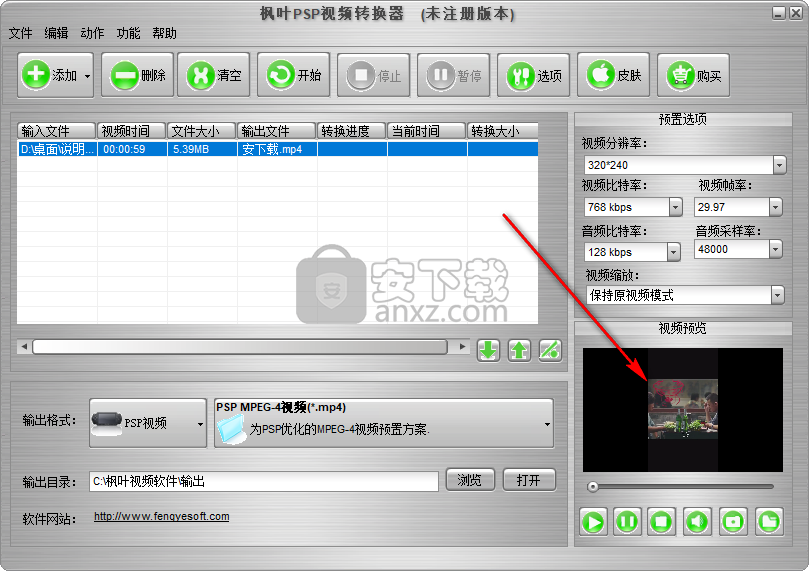This screenshot has height=571, width=809.
Task: Select the D:\桌面\说明... input file cell
Action: point(57,149)
